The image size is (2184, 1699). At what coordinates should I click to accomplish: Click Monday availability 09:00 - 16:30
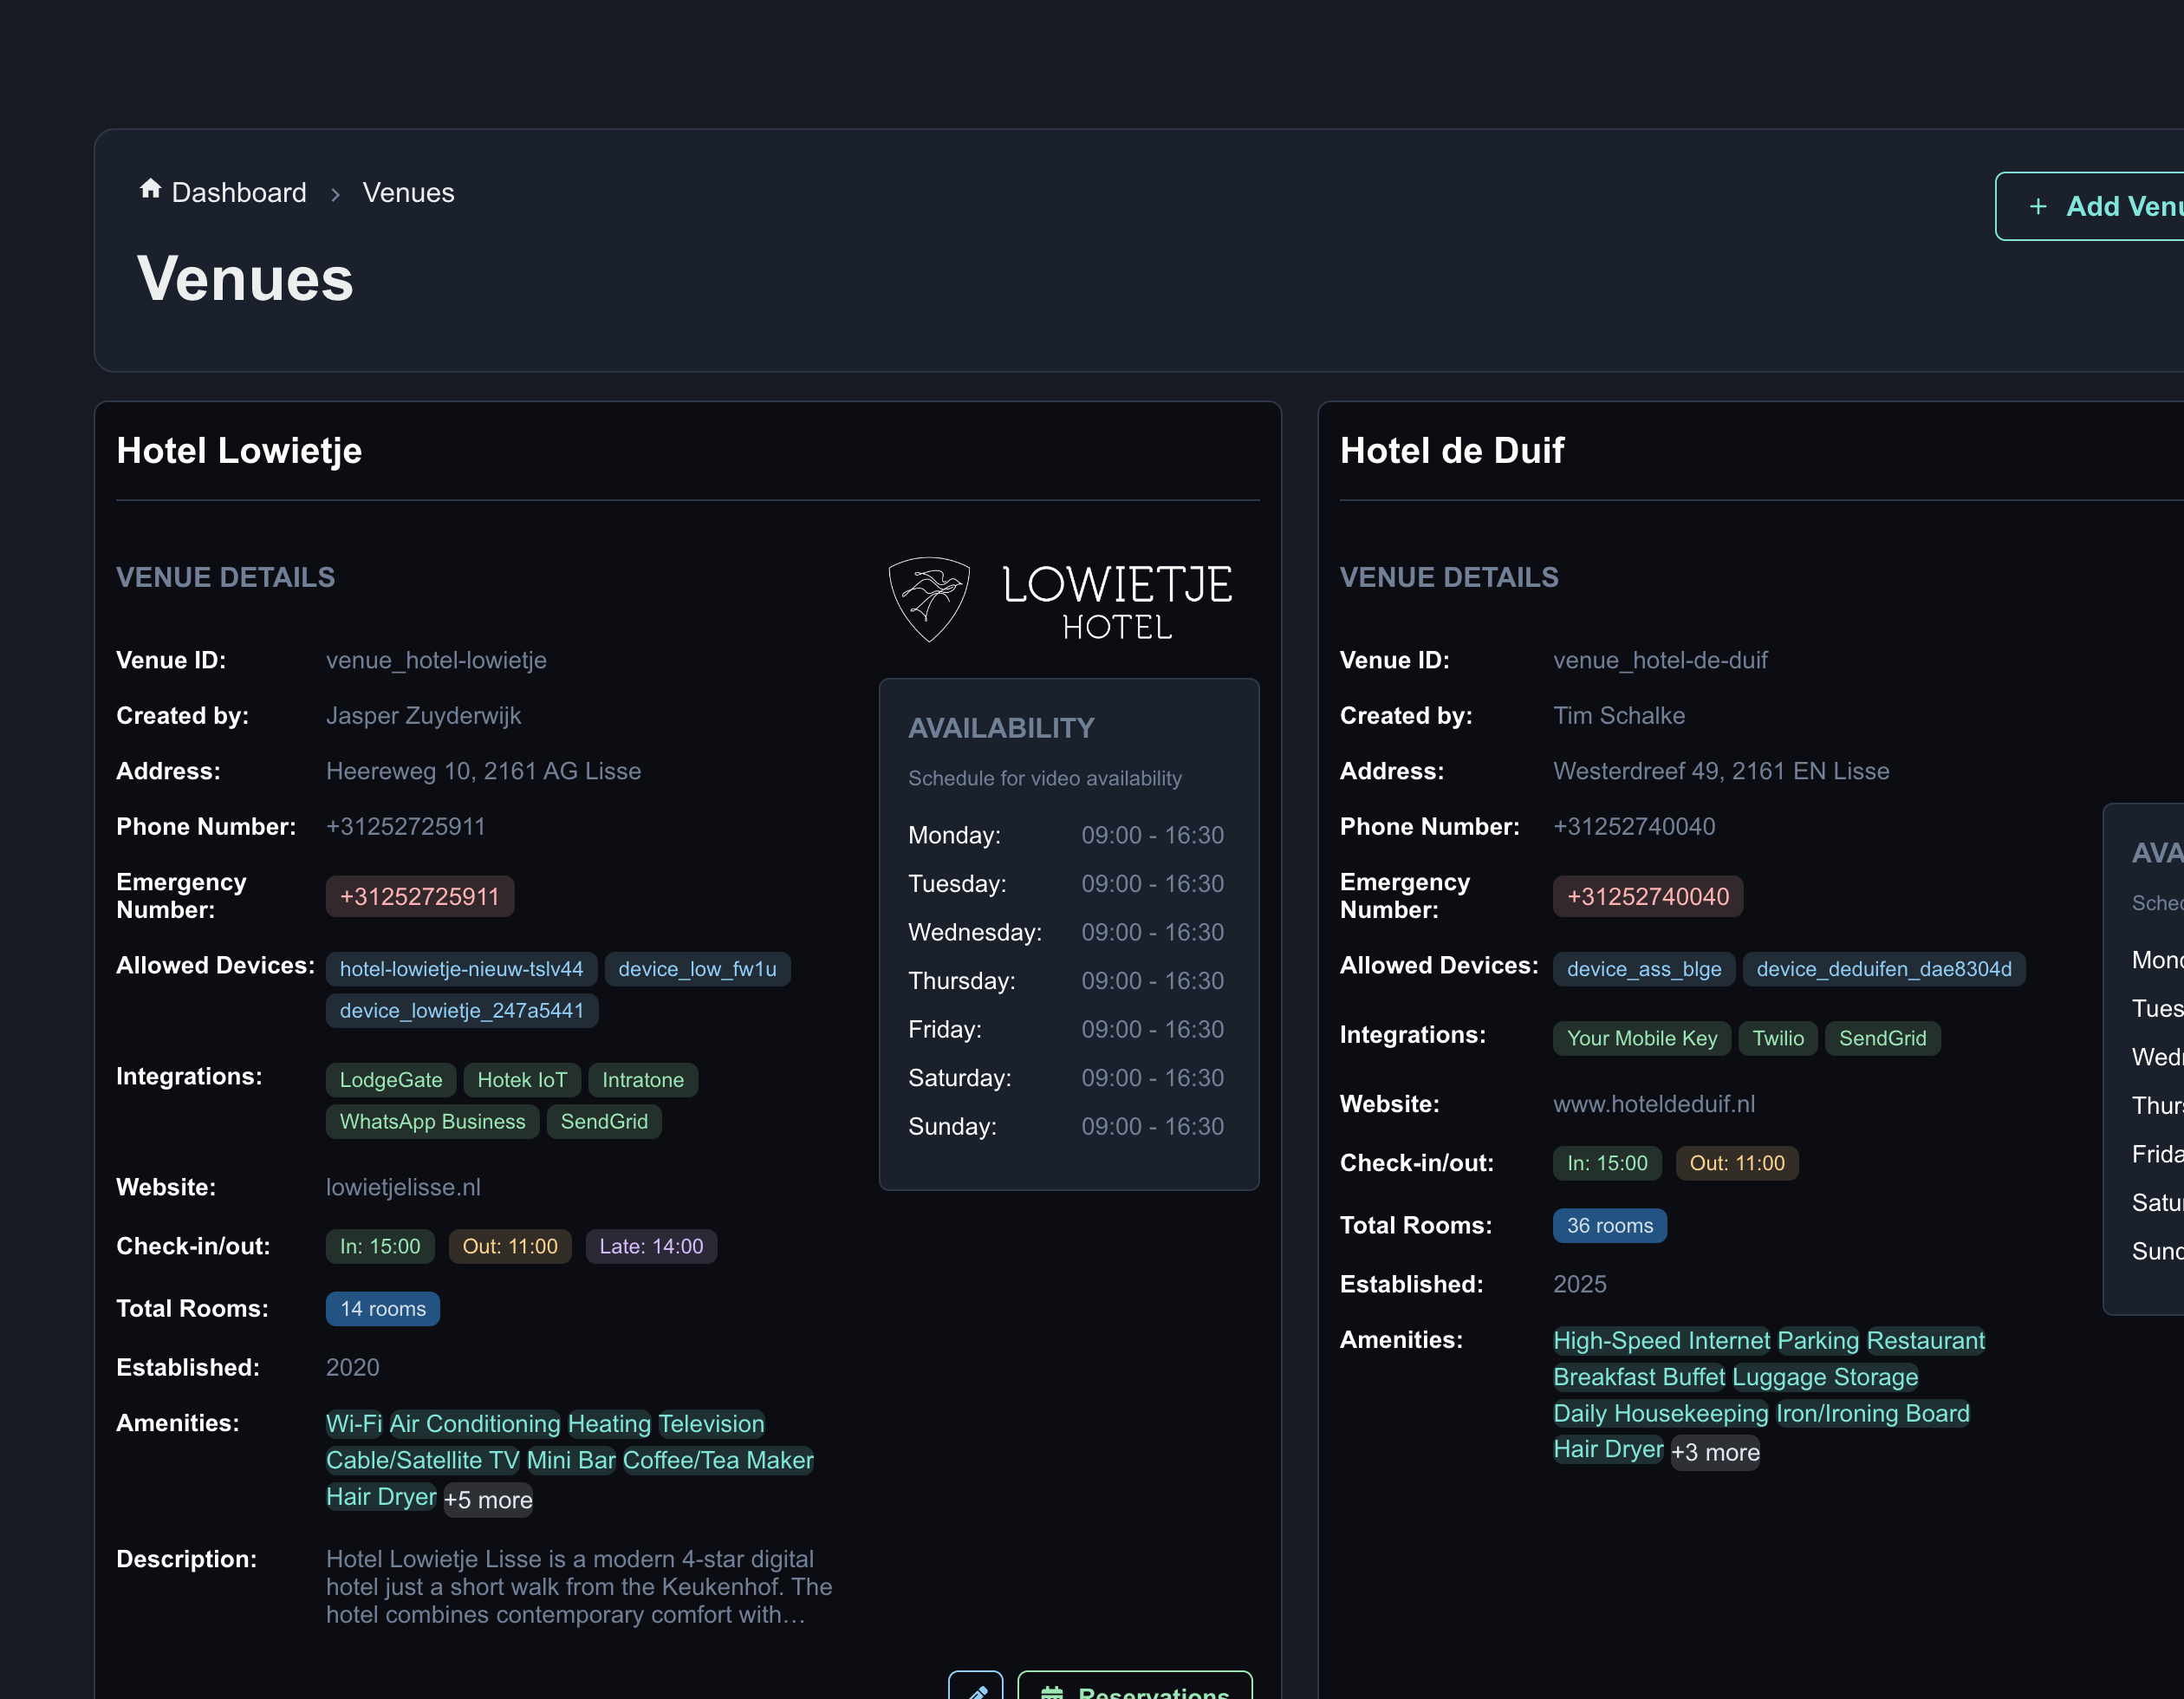click(1152, 835)
